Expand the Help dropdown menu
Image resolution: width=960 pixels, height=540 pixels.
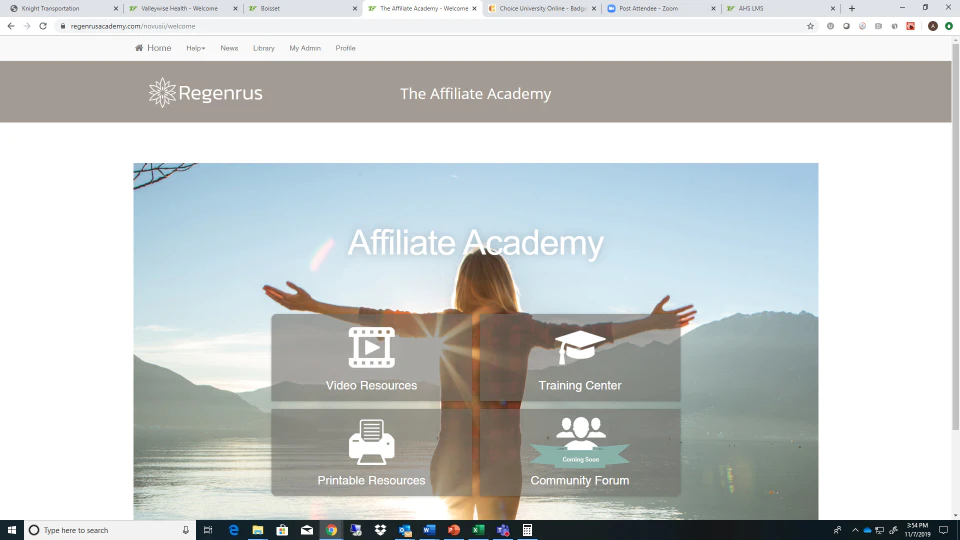[196, 48]
